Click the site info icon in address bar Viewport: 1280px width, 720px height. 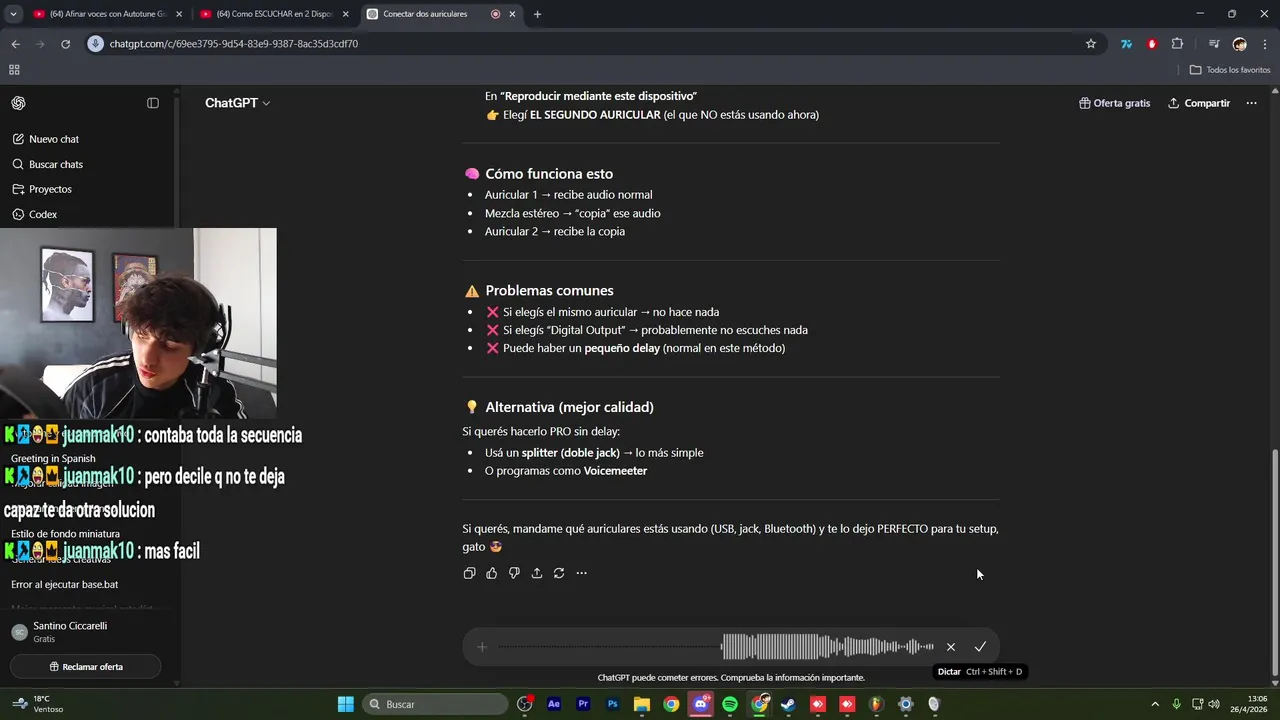pos(96,44)
